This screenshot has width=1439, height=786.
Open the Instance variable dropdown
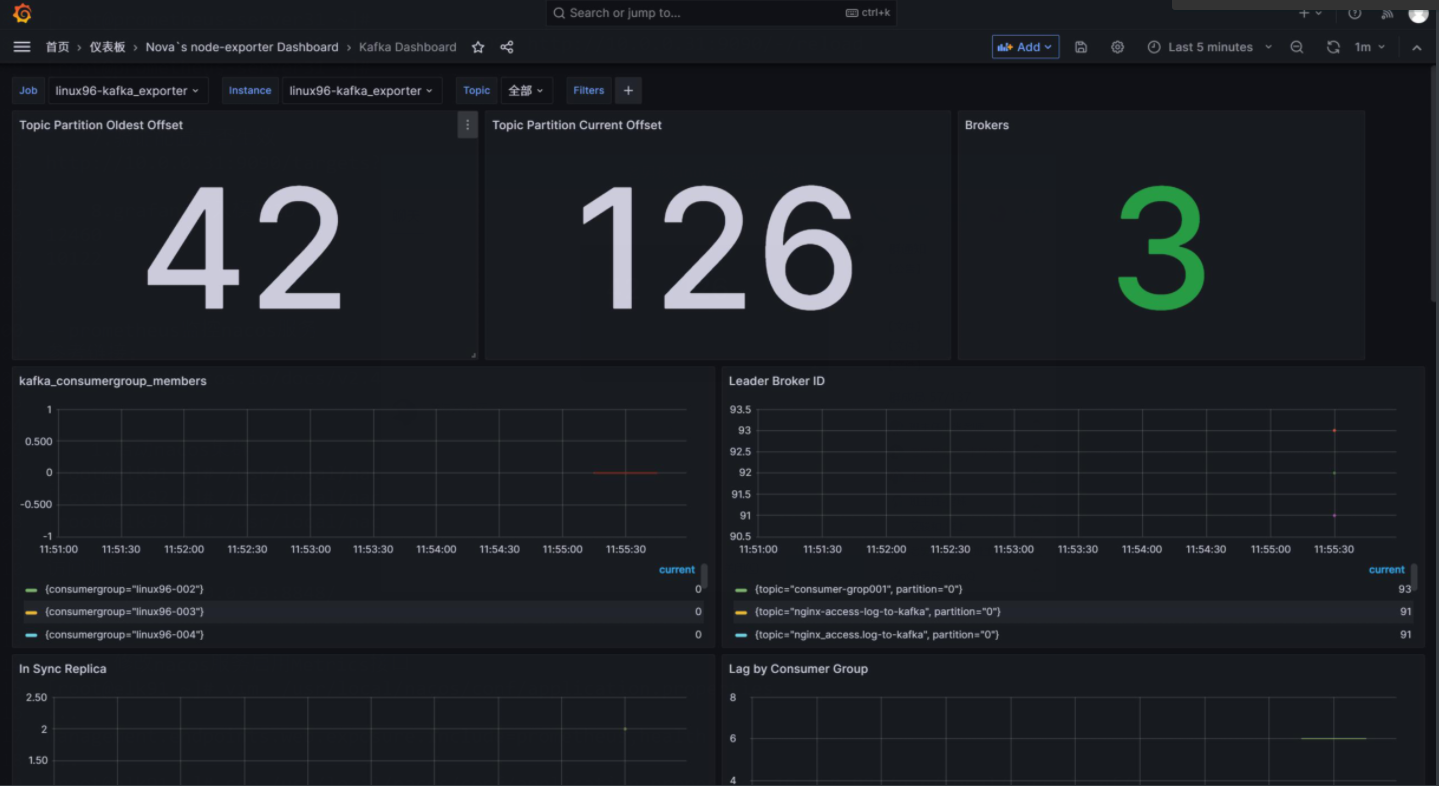pos(362,90)
